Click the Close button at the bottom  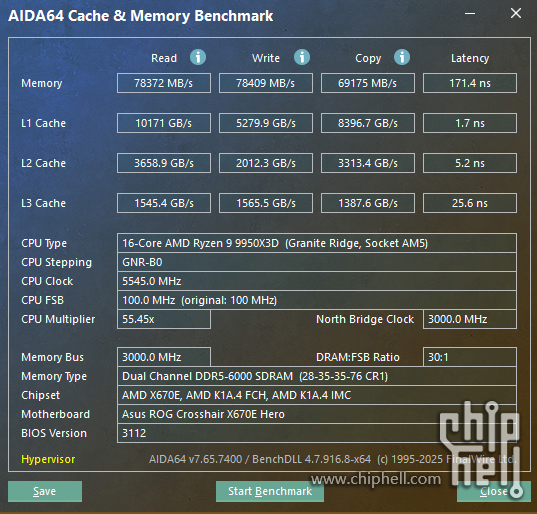(x=494, y=491)
